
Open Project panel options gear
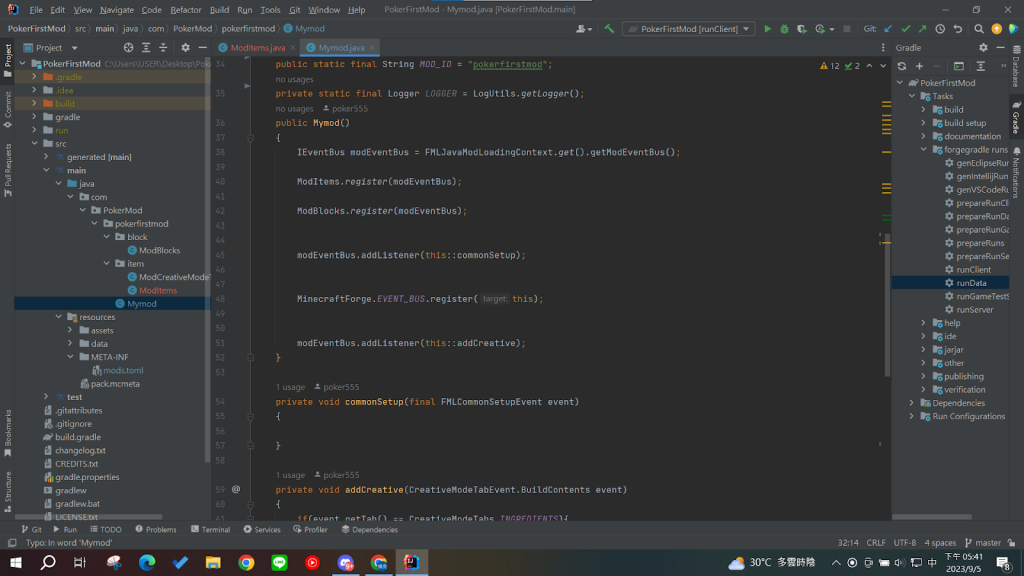pos(185,48)
